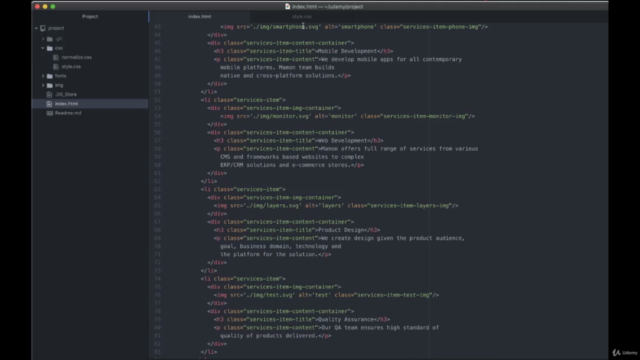Viewport: 640px width, 360px height.
Task: Expand the img folder arrow
Action: click(x=43, y=85)
